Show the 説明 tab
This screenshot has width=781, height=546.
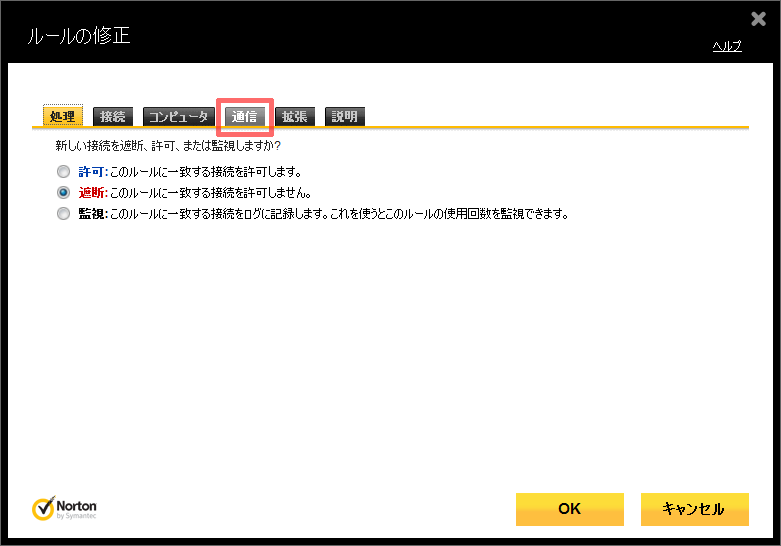344,116
